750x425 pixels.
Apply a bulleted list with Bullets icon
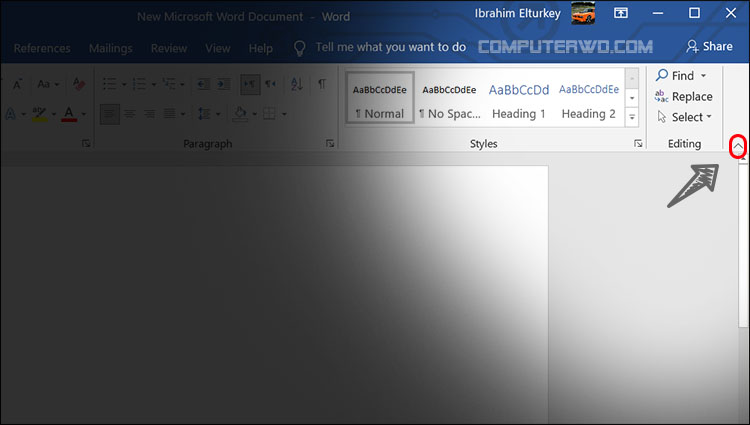pyautogui.click(x=110, y=84)
